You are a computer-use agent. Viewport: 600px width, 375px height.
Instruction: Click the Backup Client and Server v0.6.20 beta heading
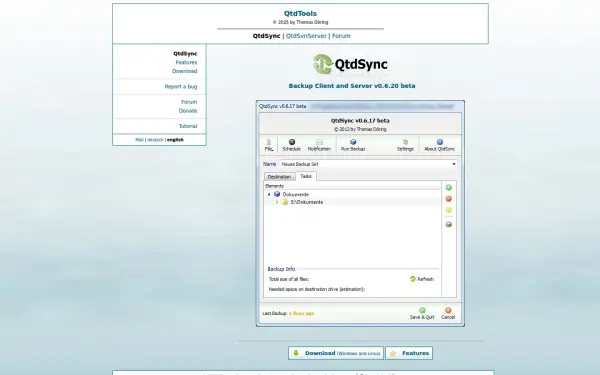pyautogui.click(x=352, y=86)
